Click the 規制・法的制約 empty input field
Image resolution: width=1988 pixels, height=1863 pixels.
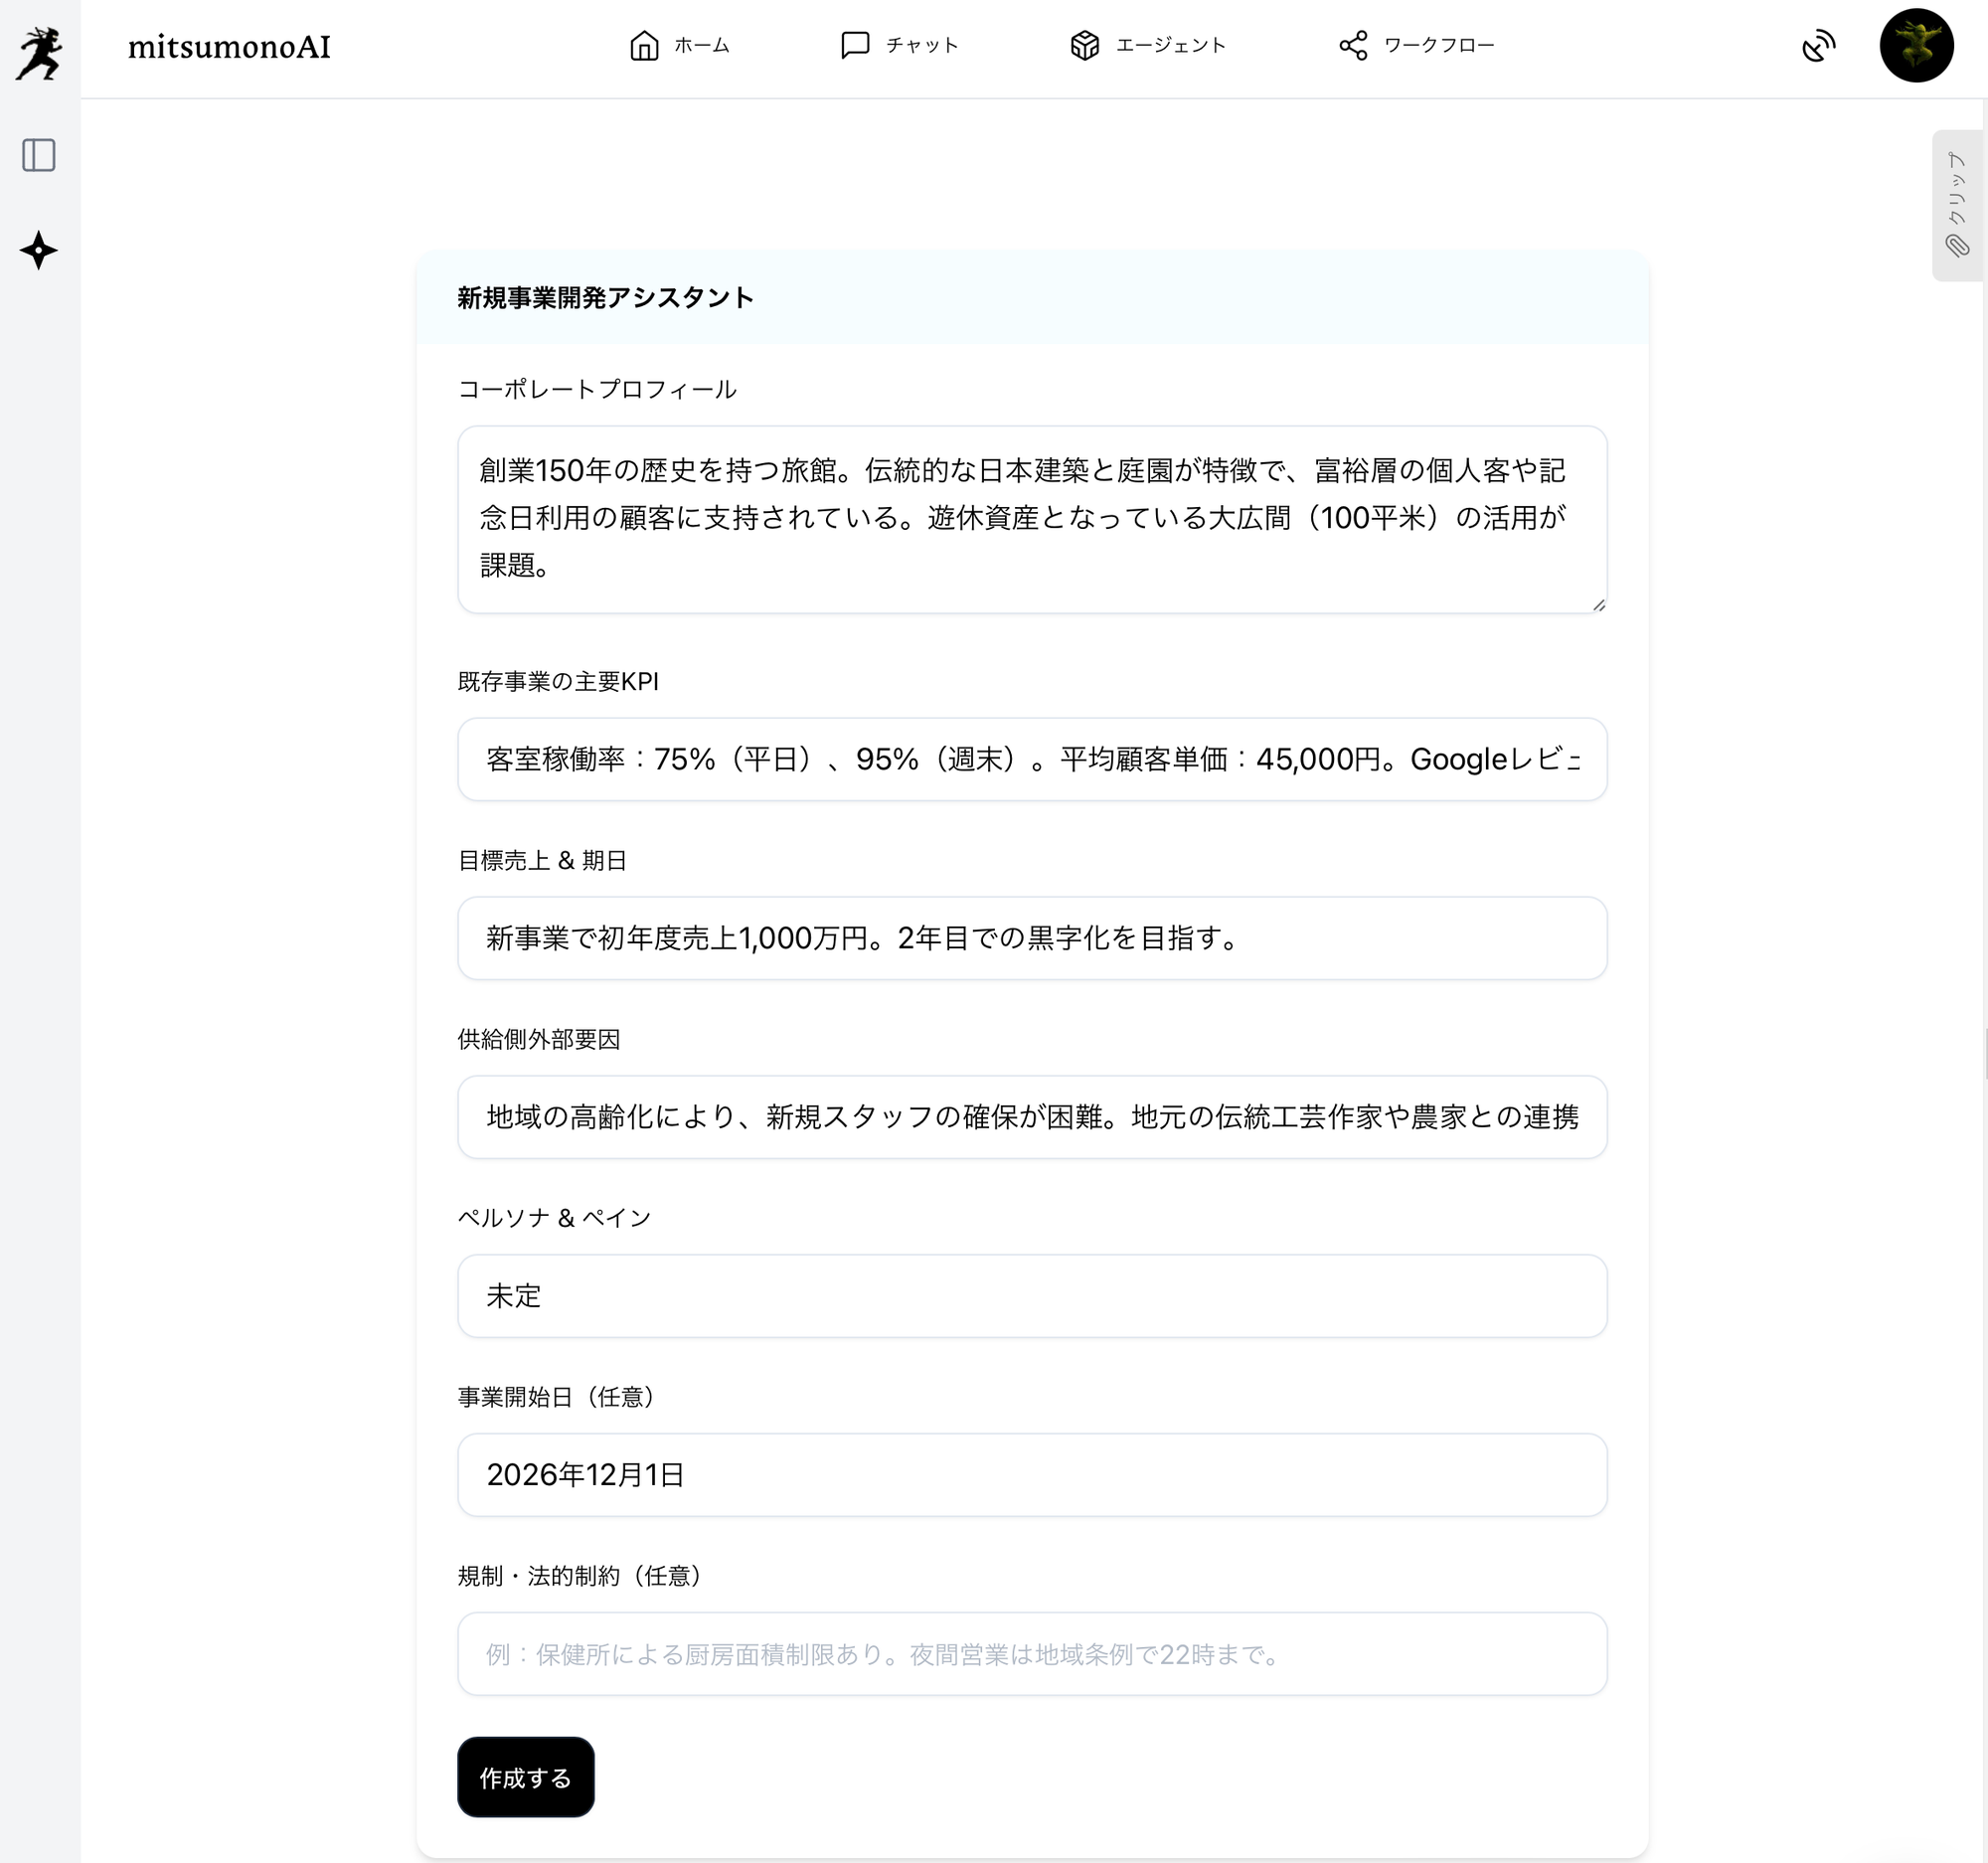click(1031, 1654)
